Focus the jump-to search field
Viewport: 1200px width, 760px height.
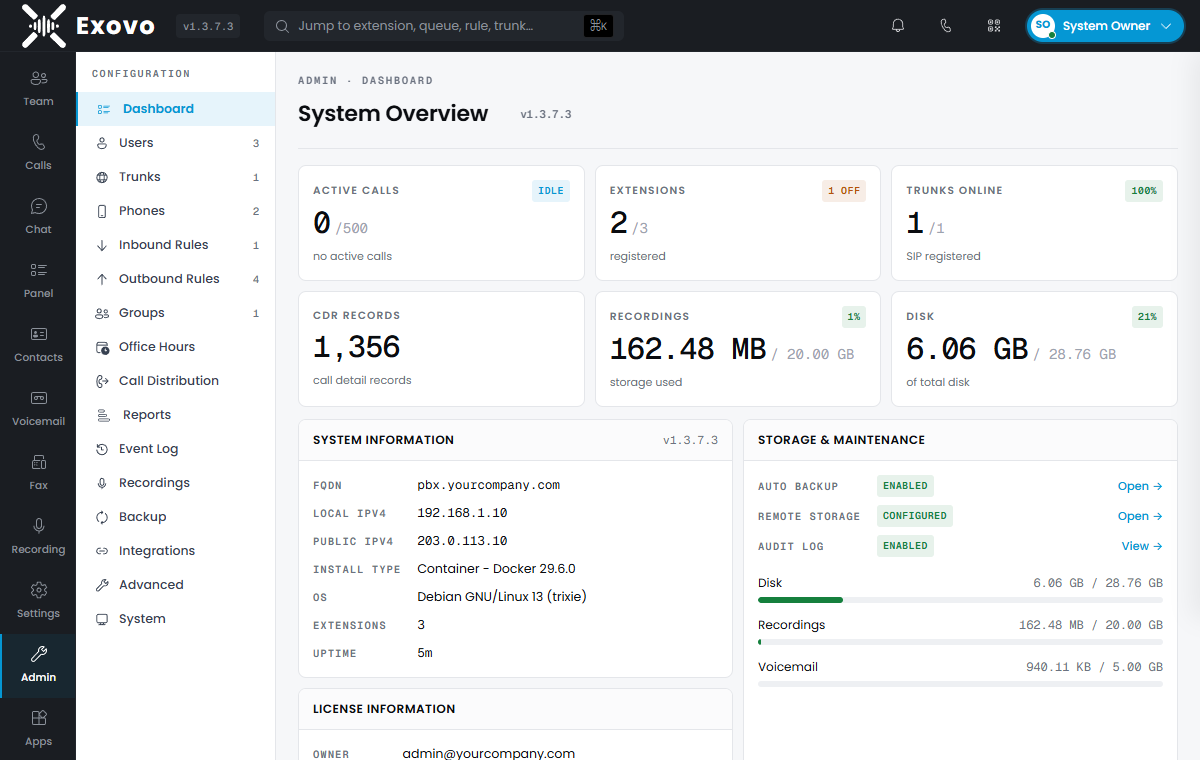coord(443,26)
